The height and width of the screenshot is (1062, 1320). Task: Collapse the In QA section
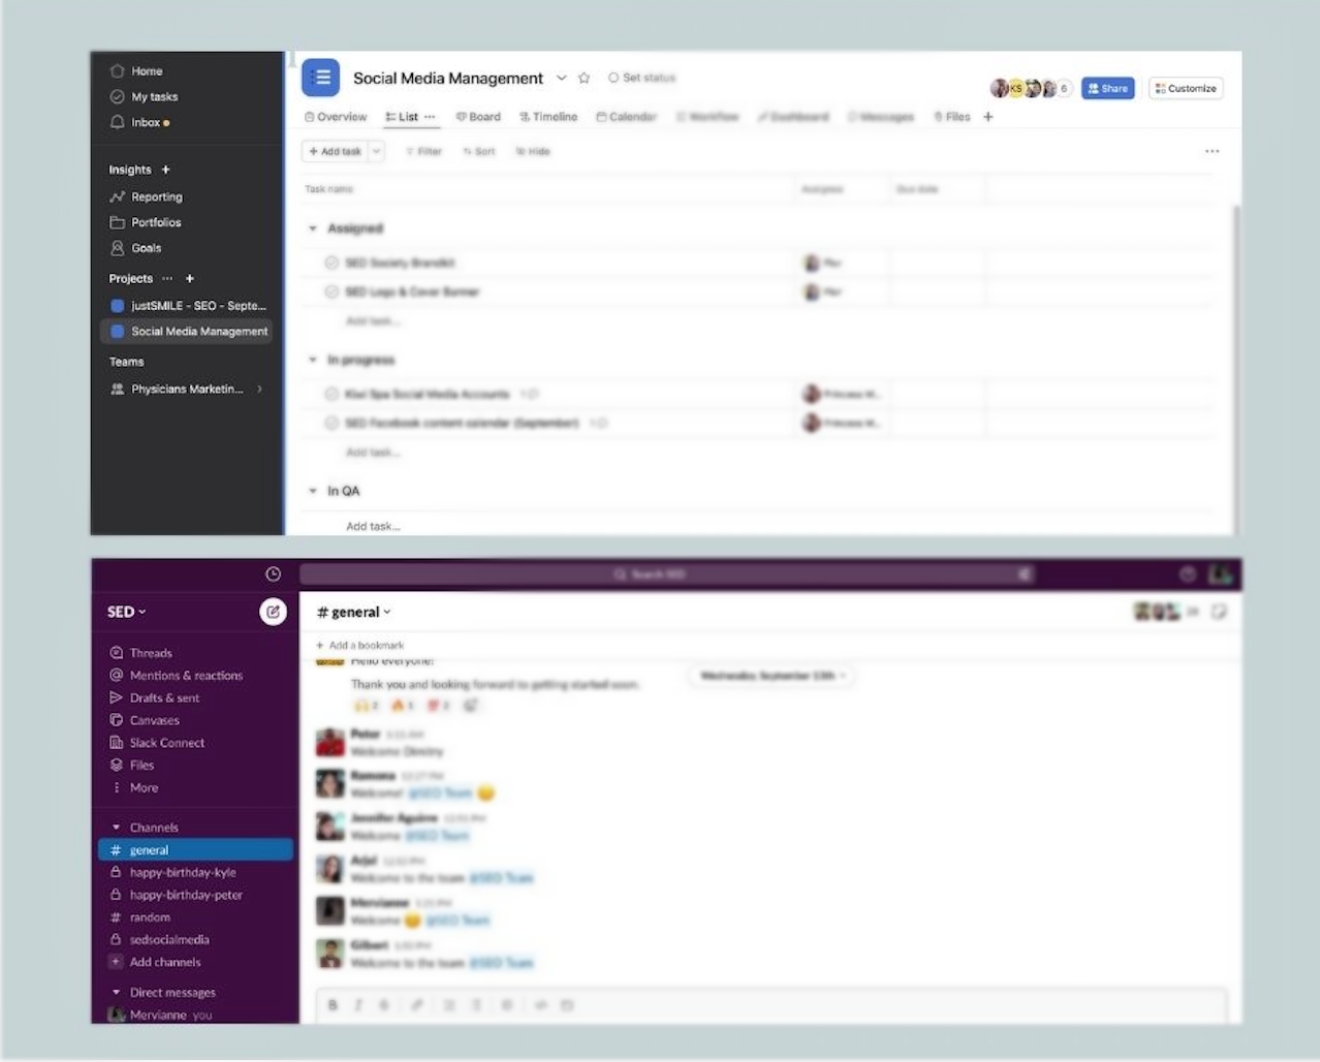(x=313, y=491)
